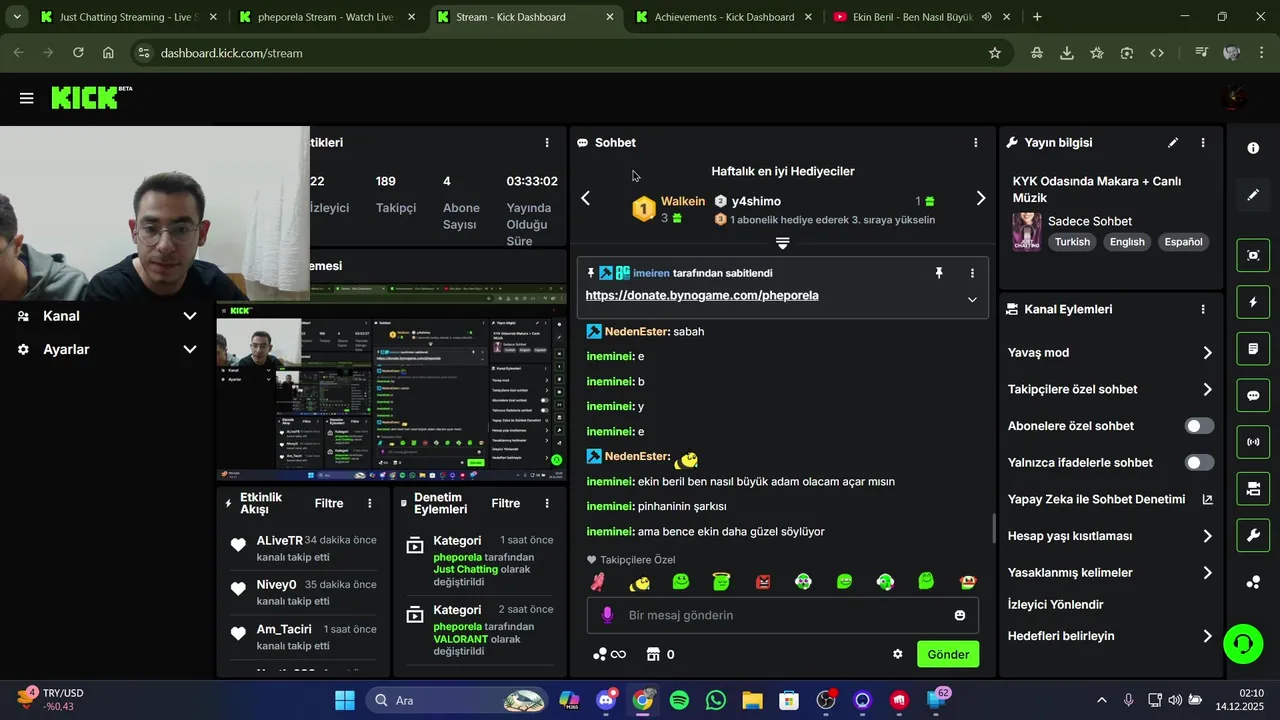This screenshot has width=1280, height=720.
Task: Show previous gifter leaderboard slide
Action: 586,198
